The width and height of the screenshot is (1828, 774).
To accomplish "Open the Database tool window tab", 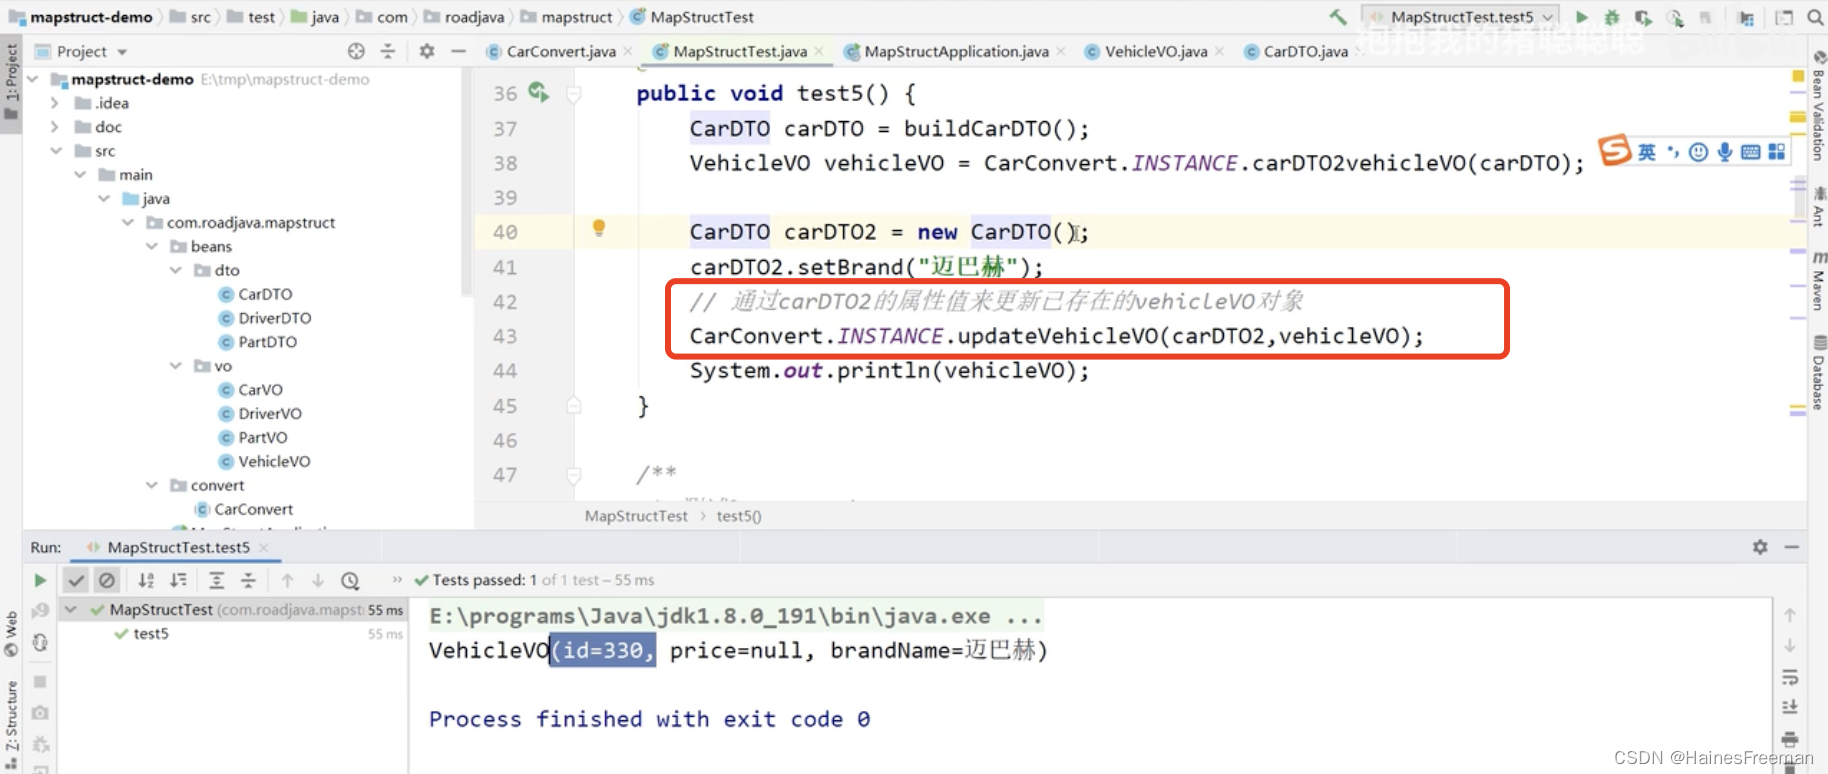I will coord(1819,373).
